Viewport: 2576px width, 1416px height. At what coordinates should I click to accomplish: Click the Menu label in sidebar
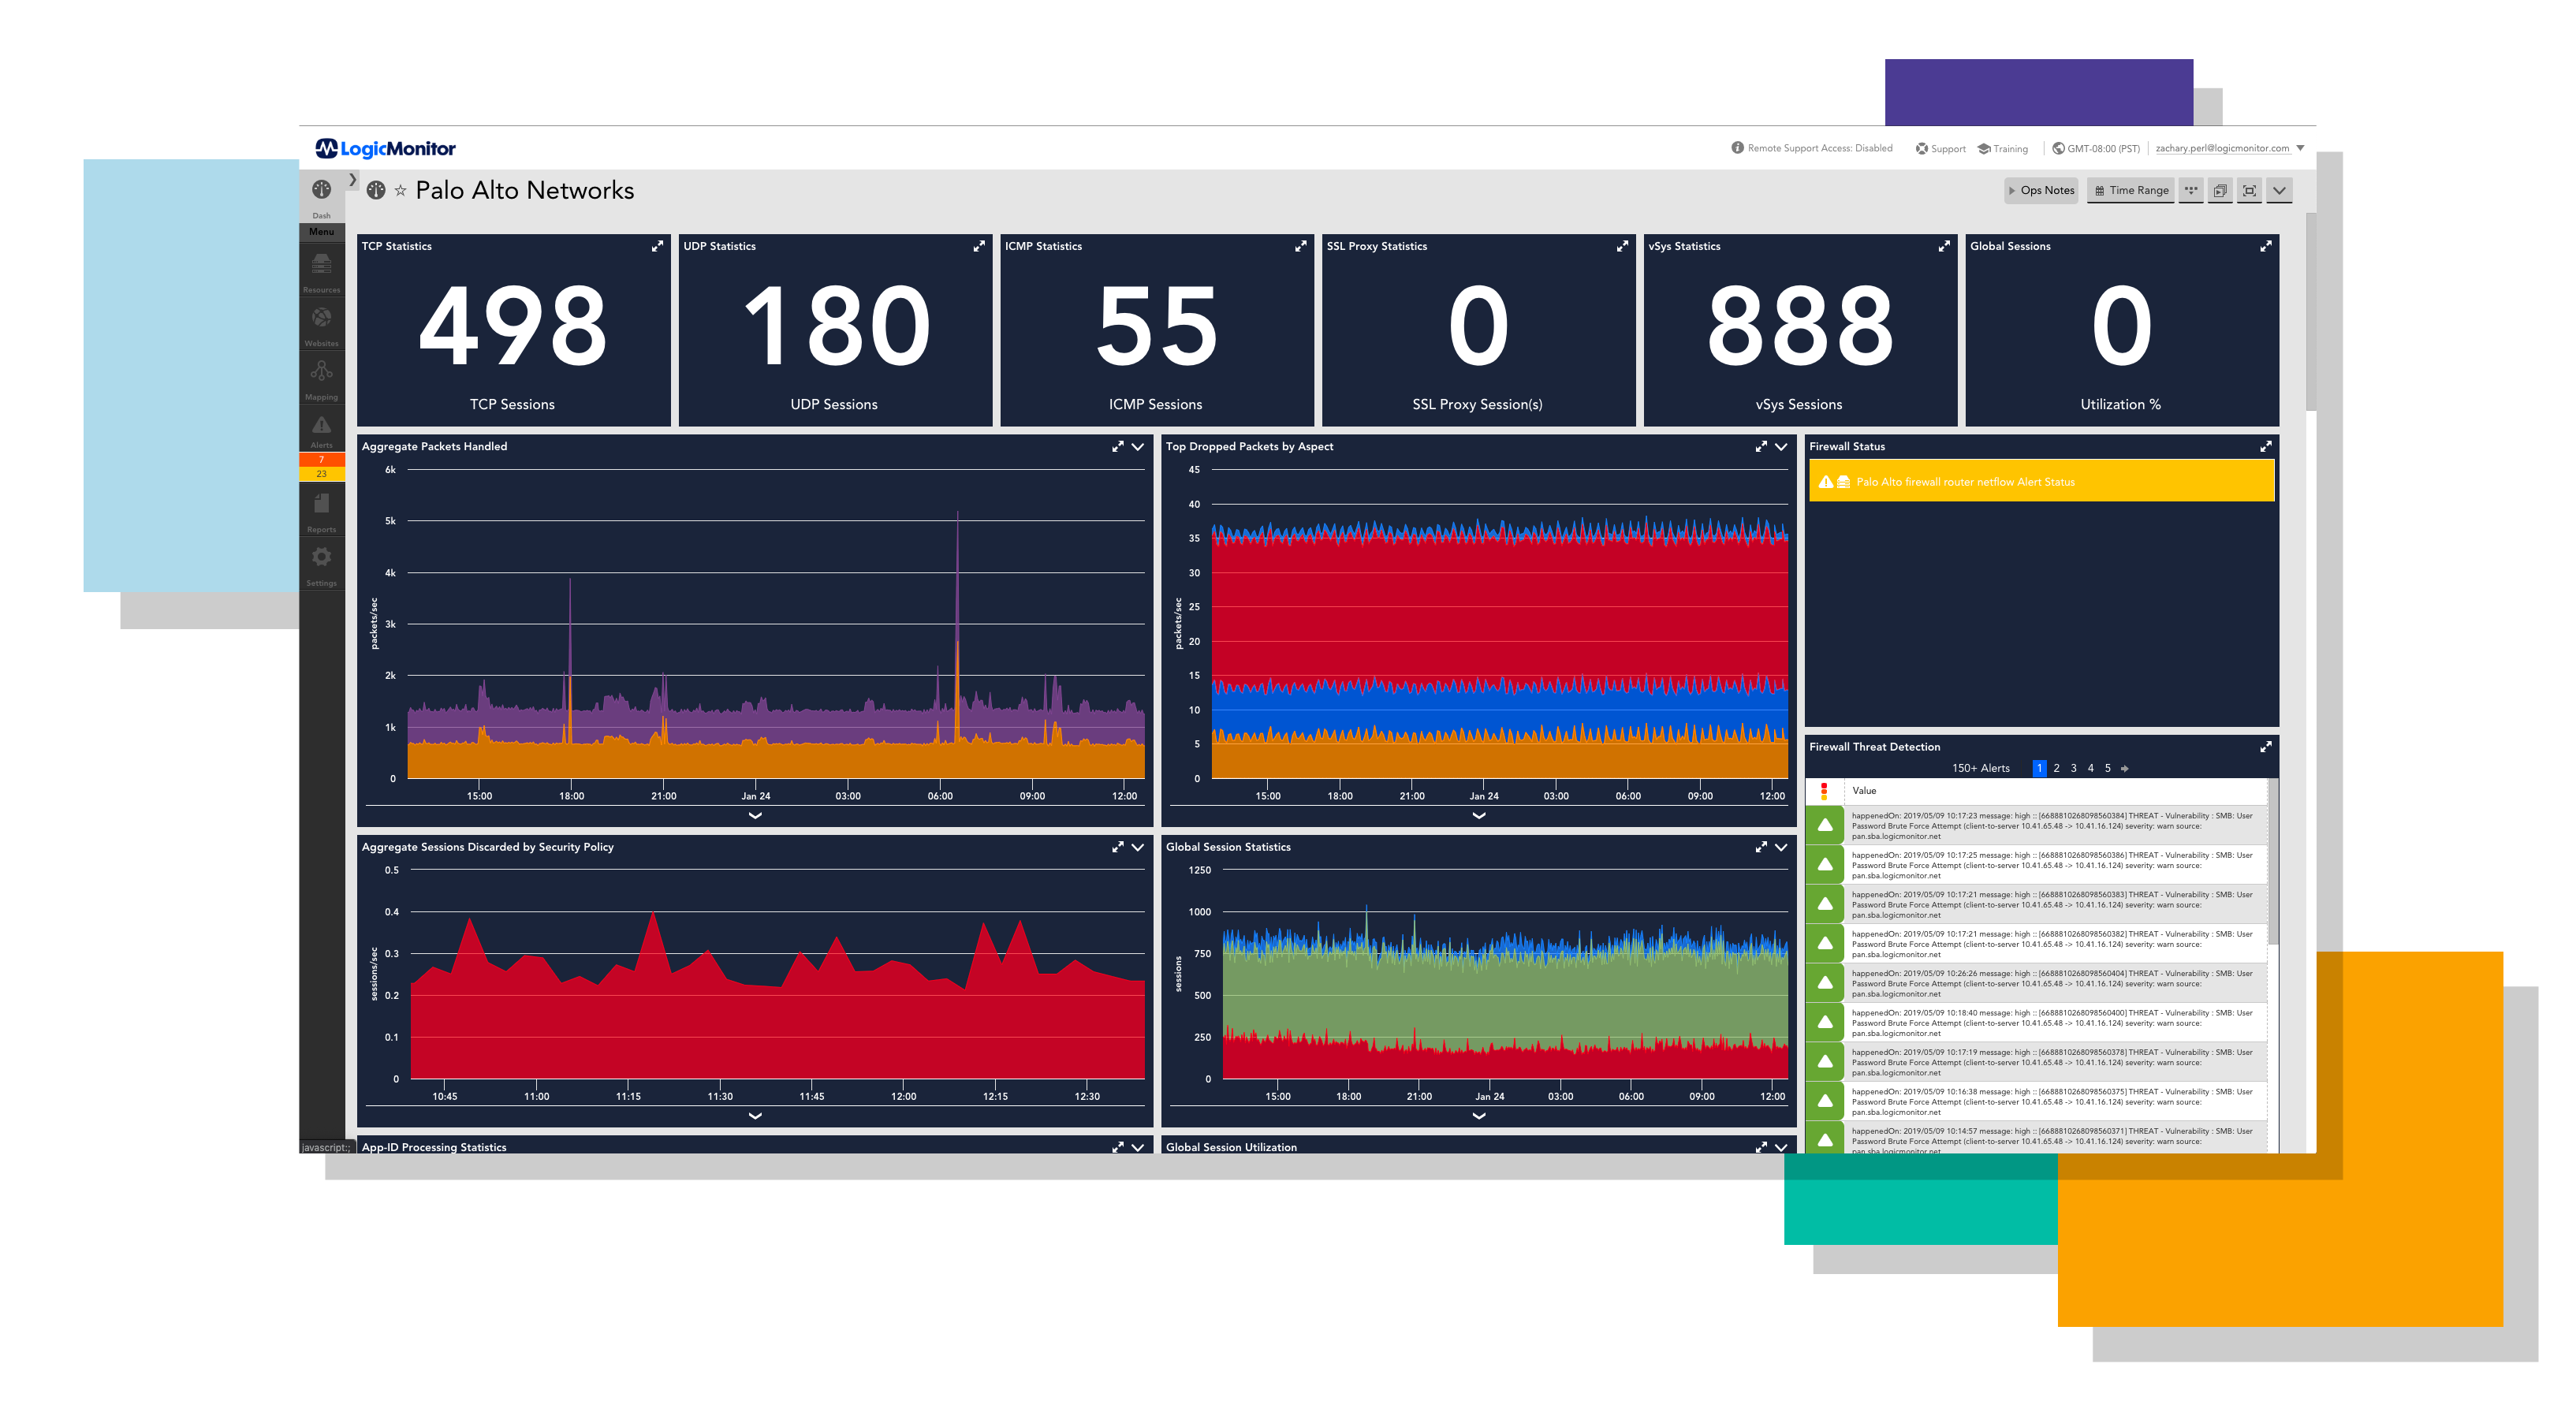(321, 231)
